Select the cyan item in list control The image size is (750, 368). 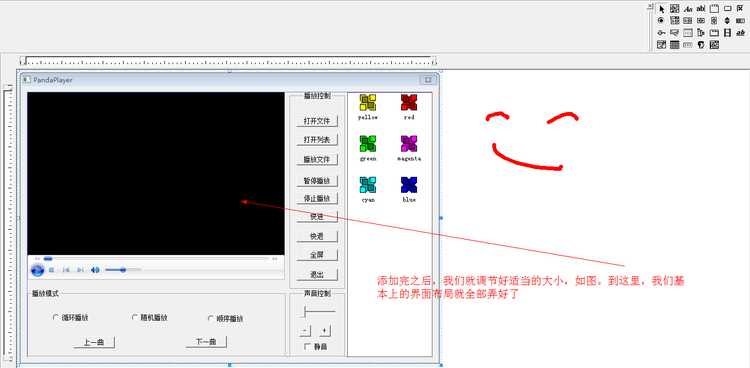coord(367,189)
